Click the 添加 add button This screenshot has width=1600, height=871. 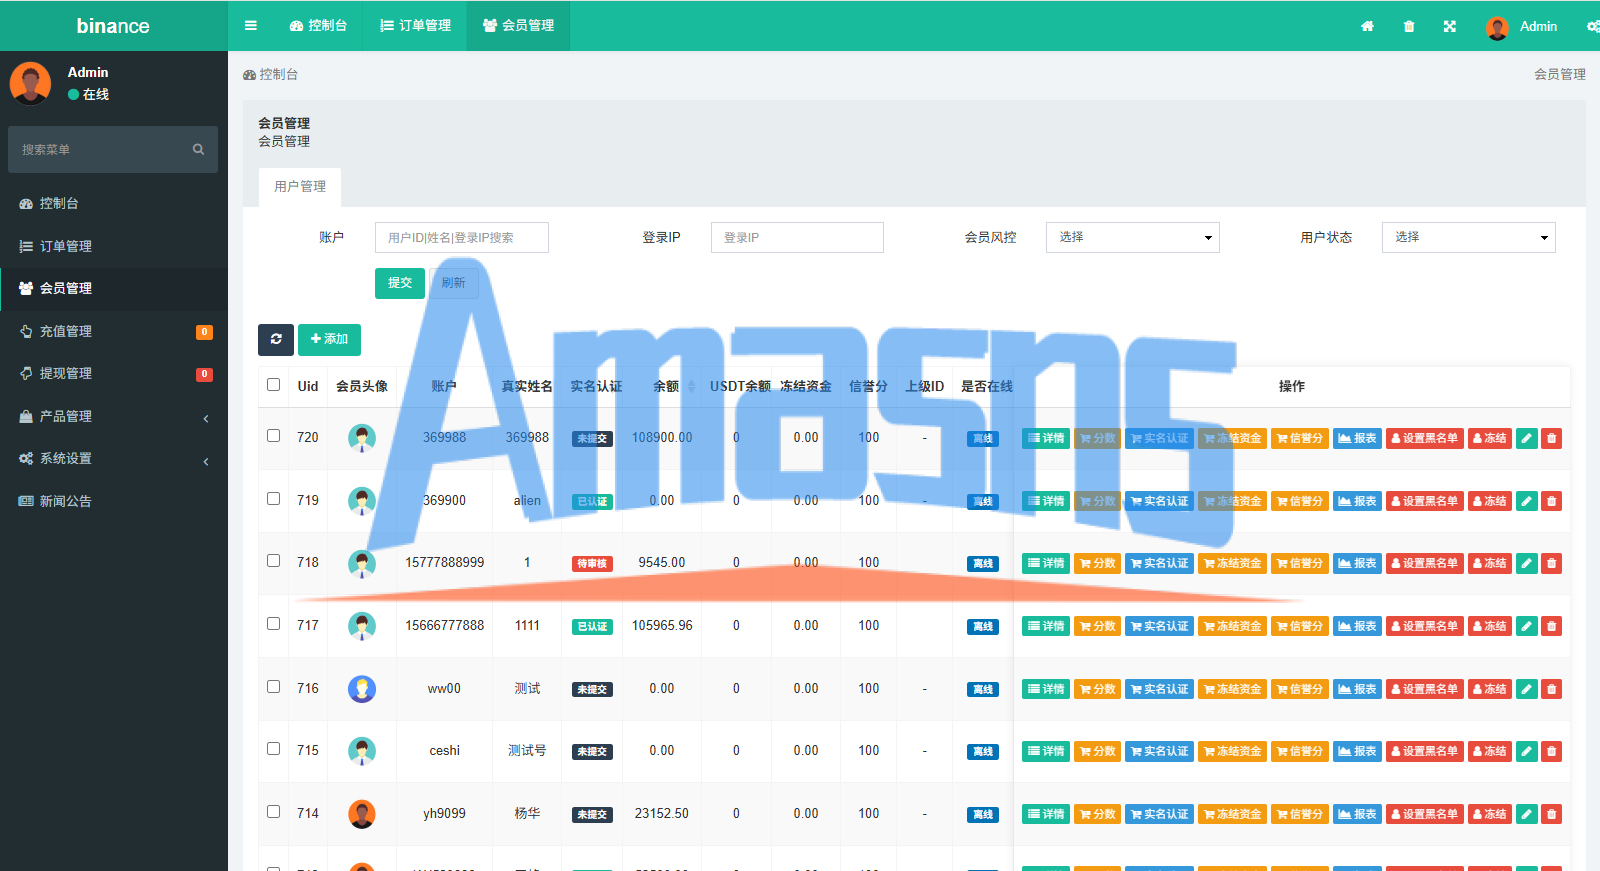(329, 340)
